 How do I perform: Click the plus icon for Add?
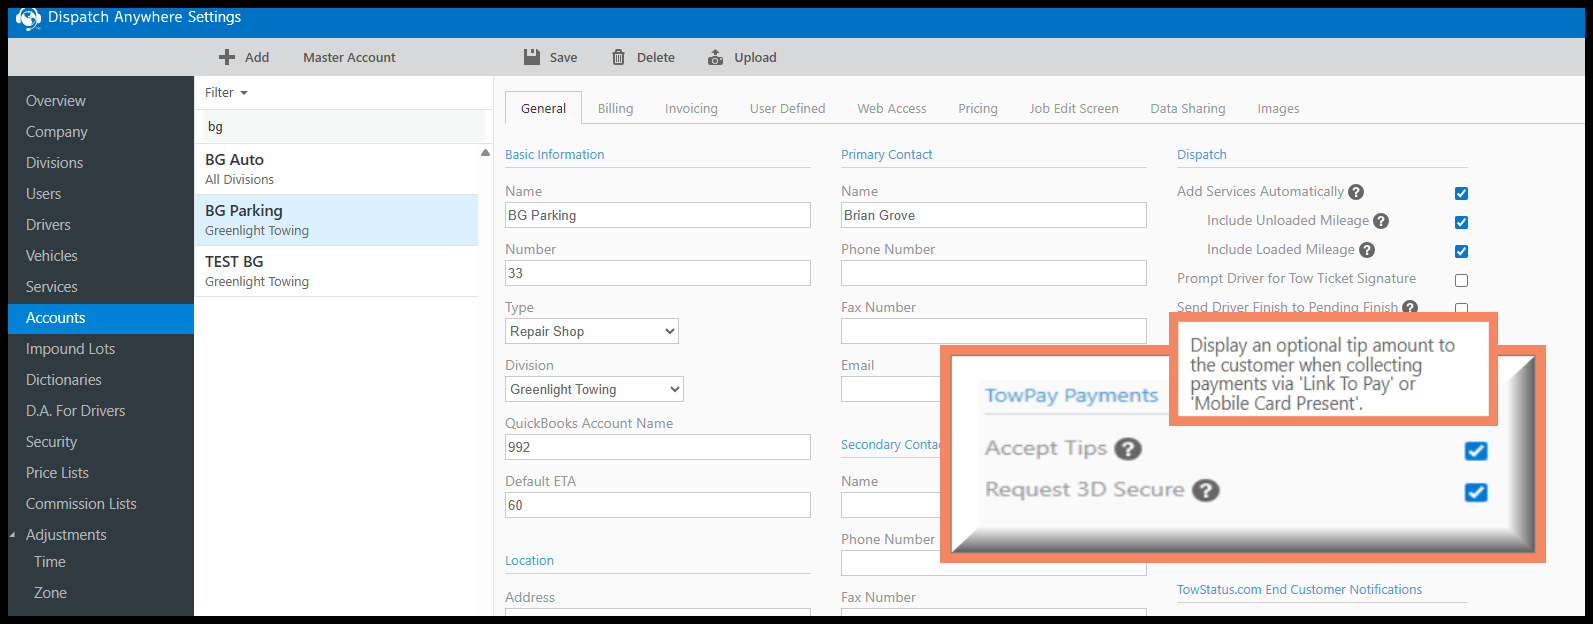pos(227,57)
